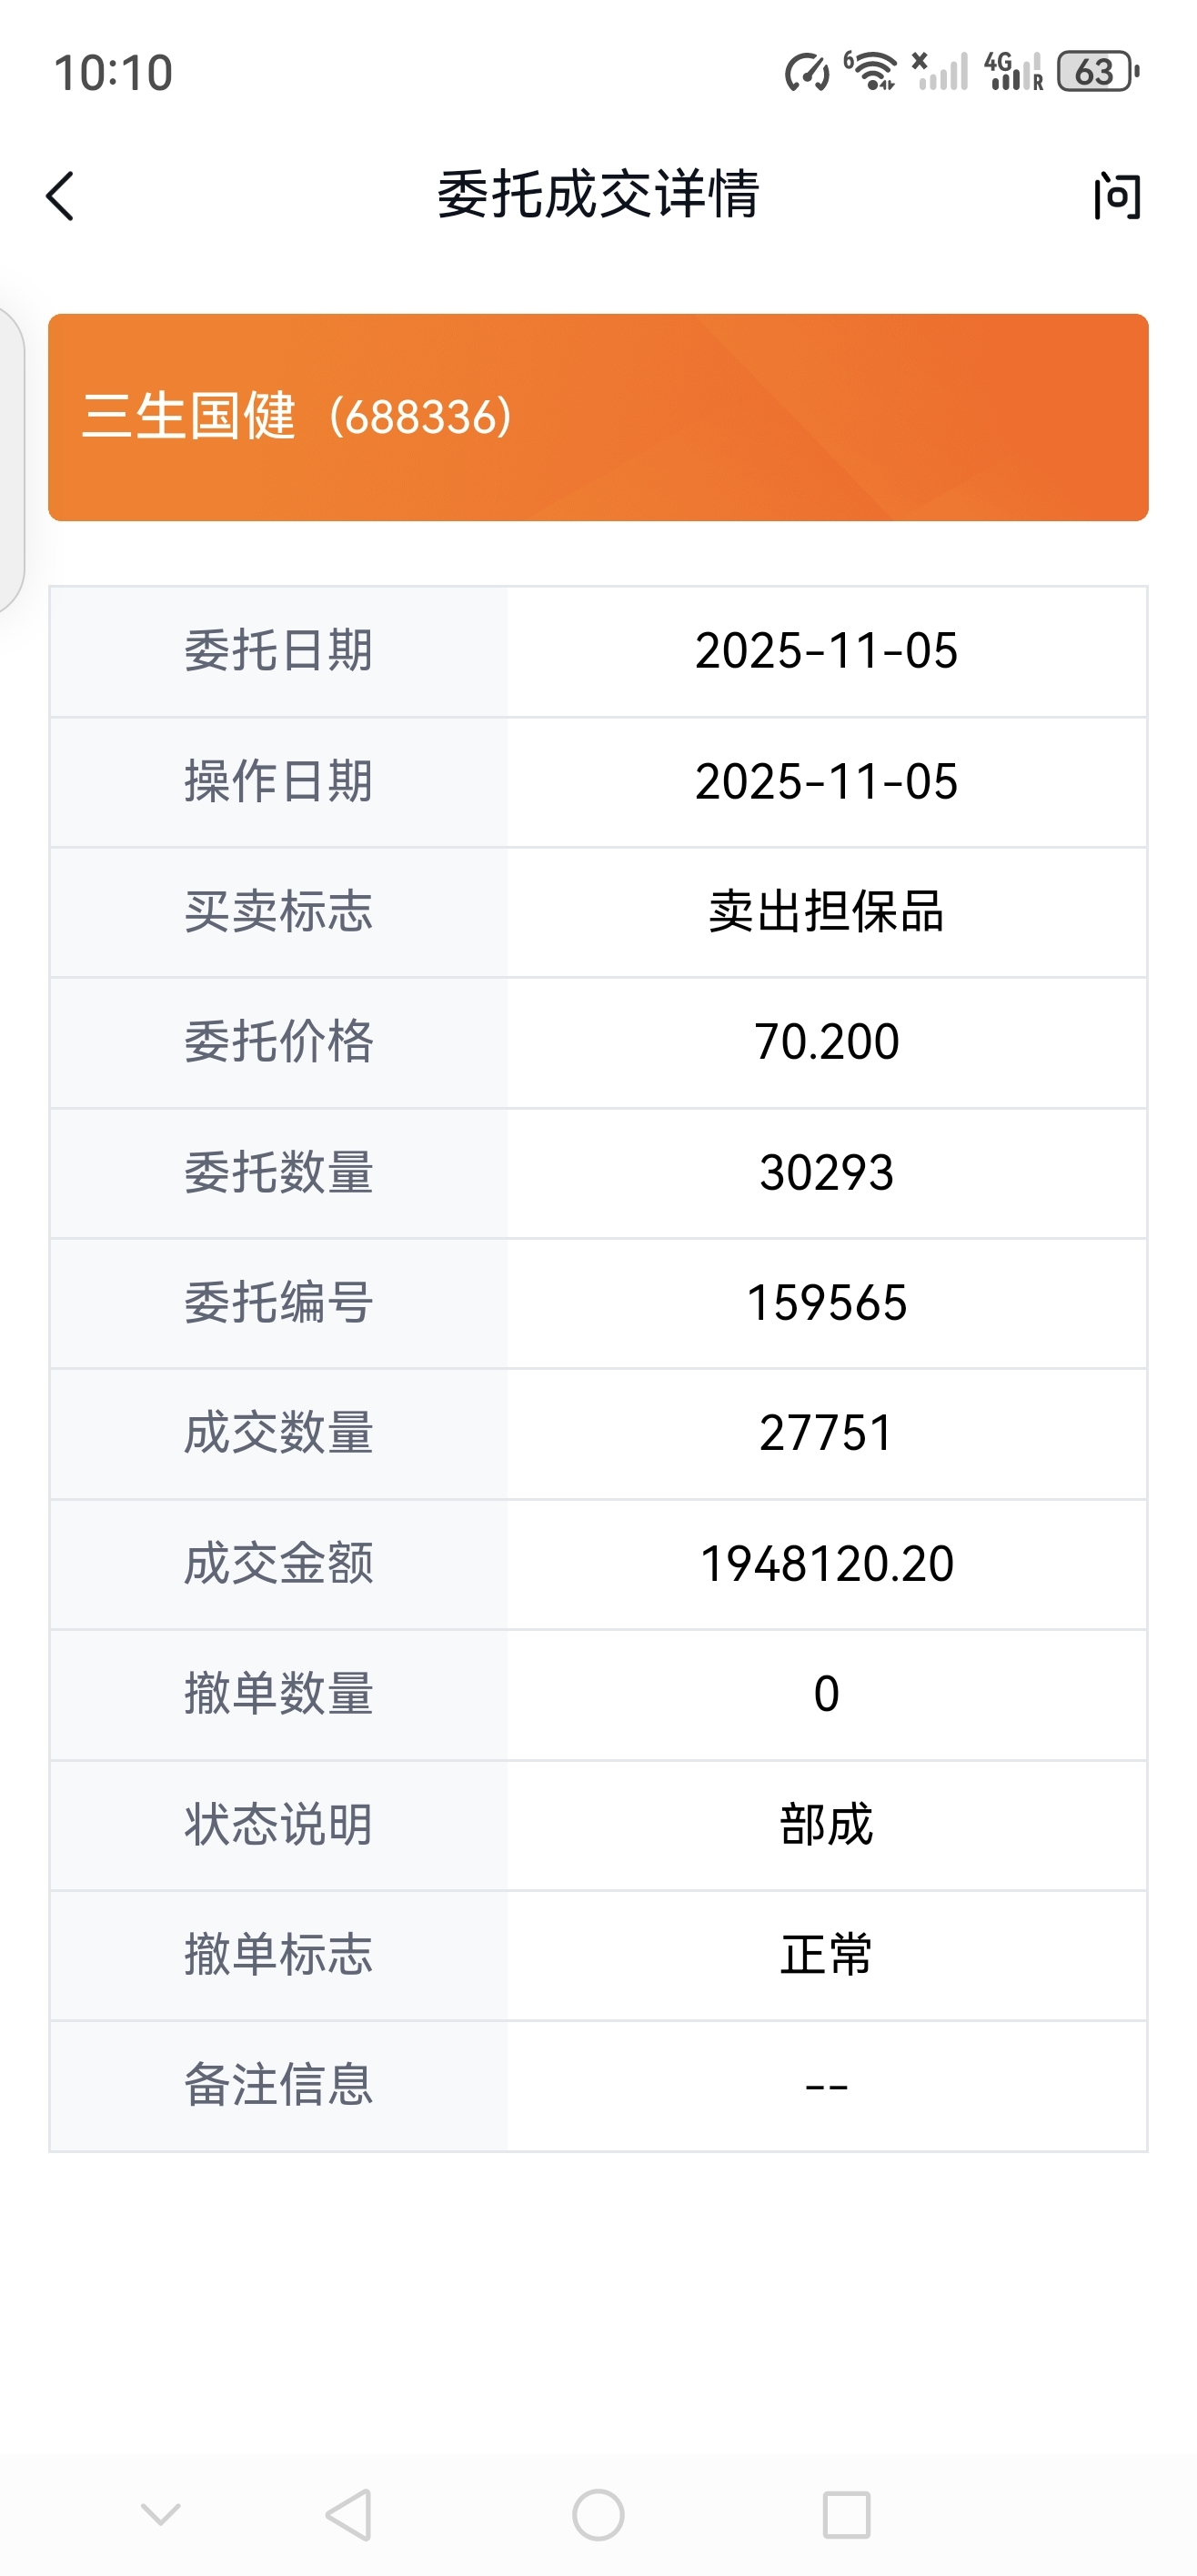Tap the 买卖标志 value 卖出担保品

point(826,912)
